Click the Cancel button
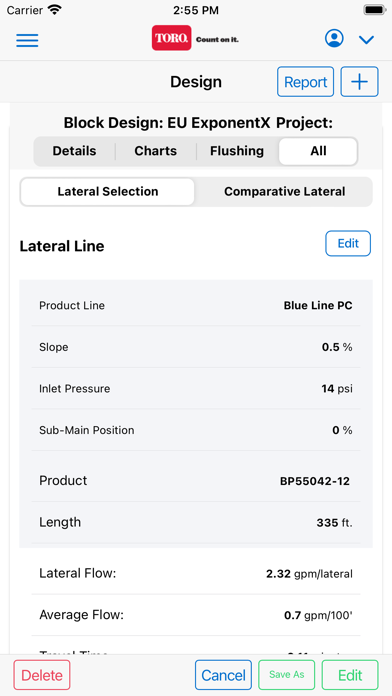This screenshot has width=392, height=696. (x=223, y=675)
